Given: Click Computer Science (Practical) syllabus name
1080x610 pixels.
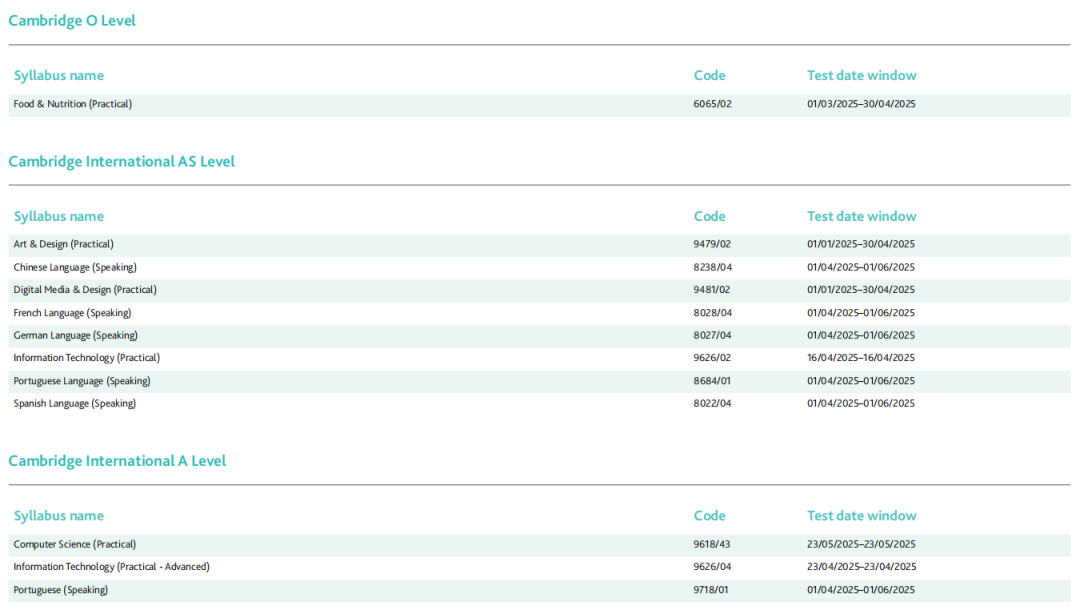Looking at the screenshot, I should [74, 544].
